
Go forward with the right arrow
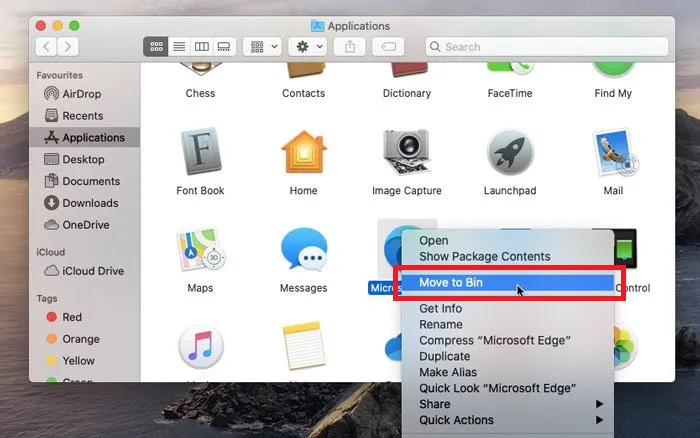(67, 46)
